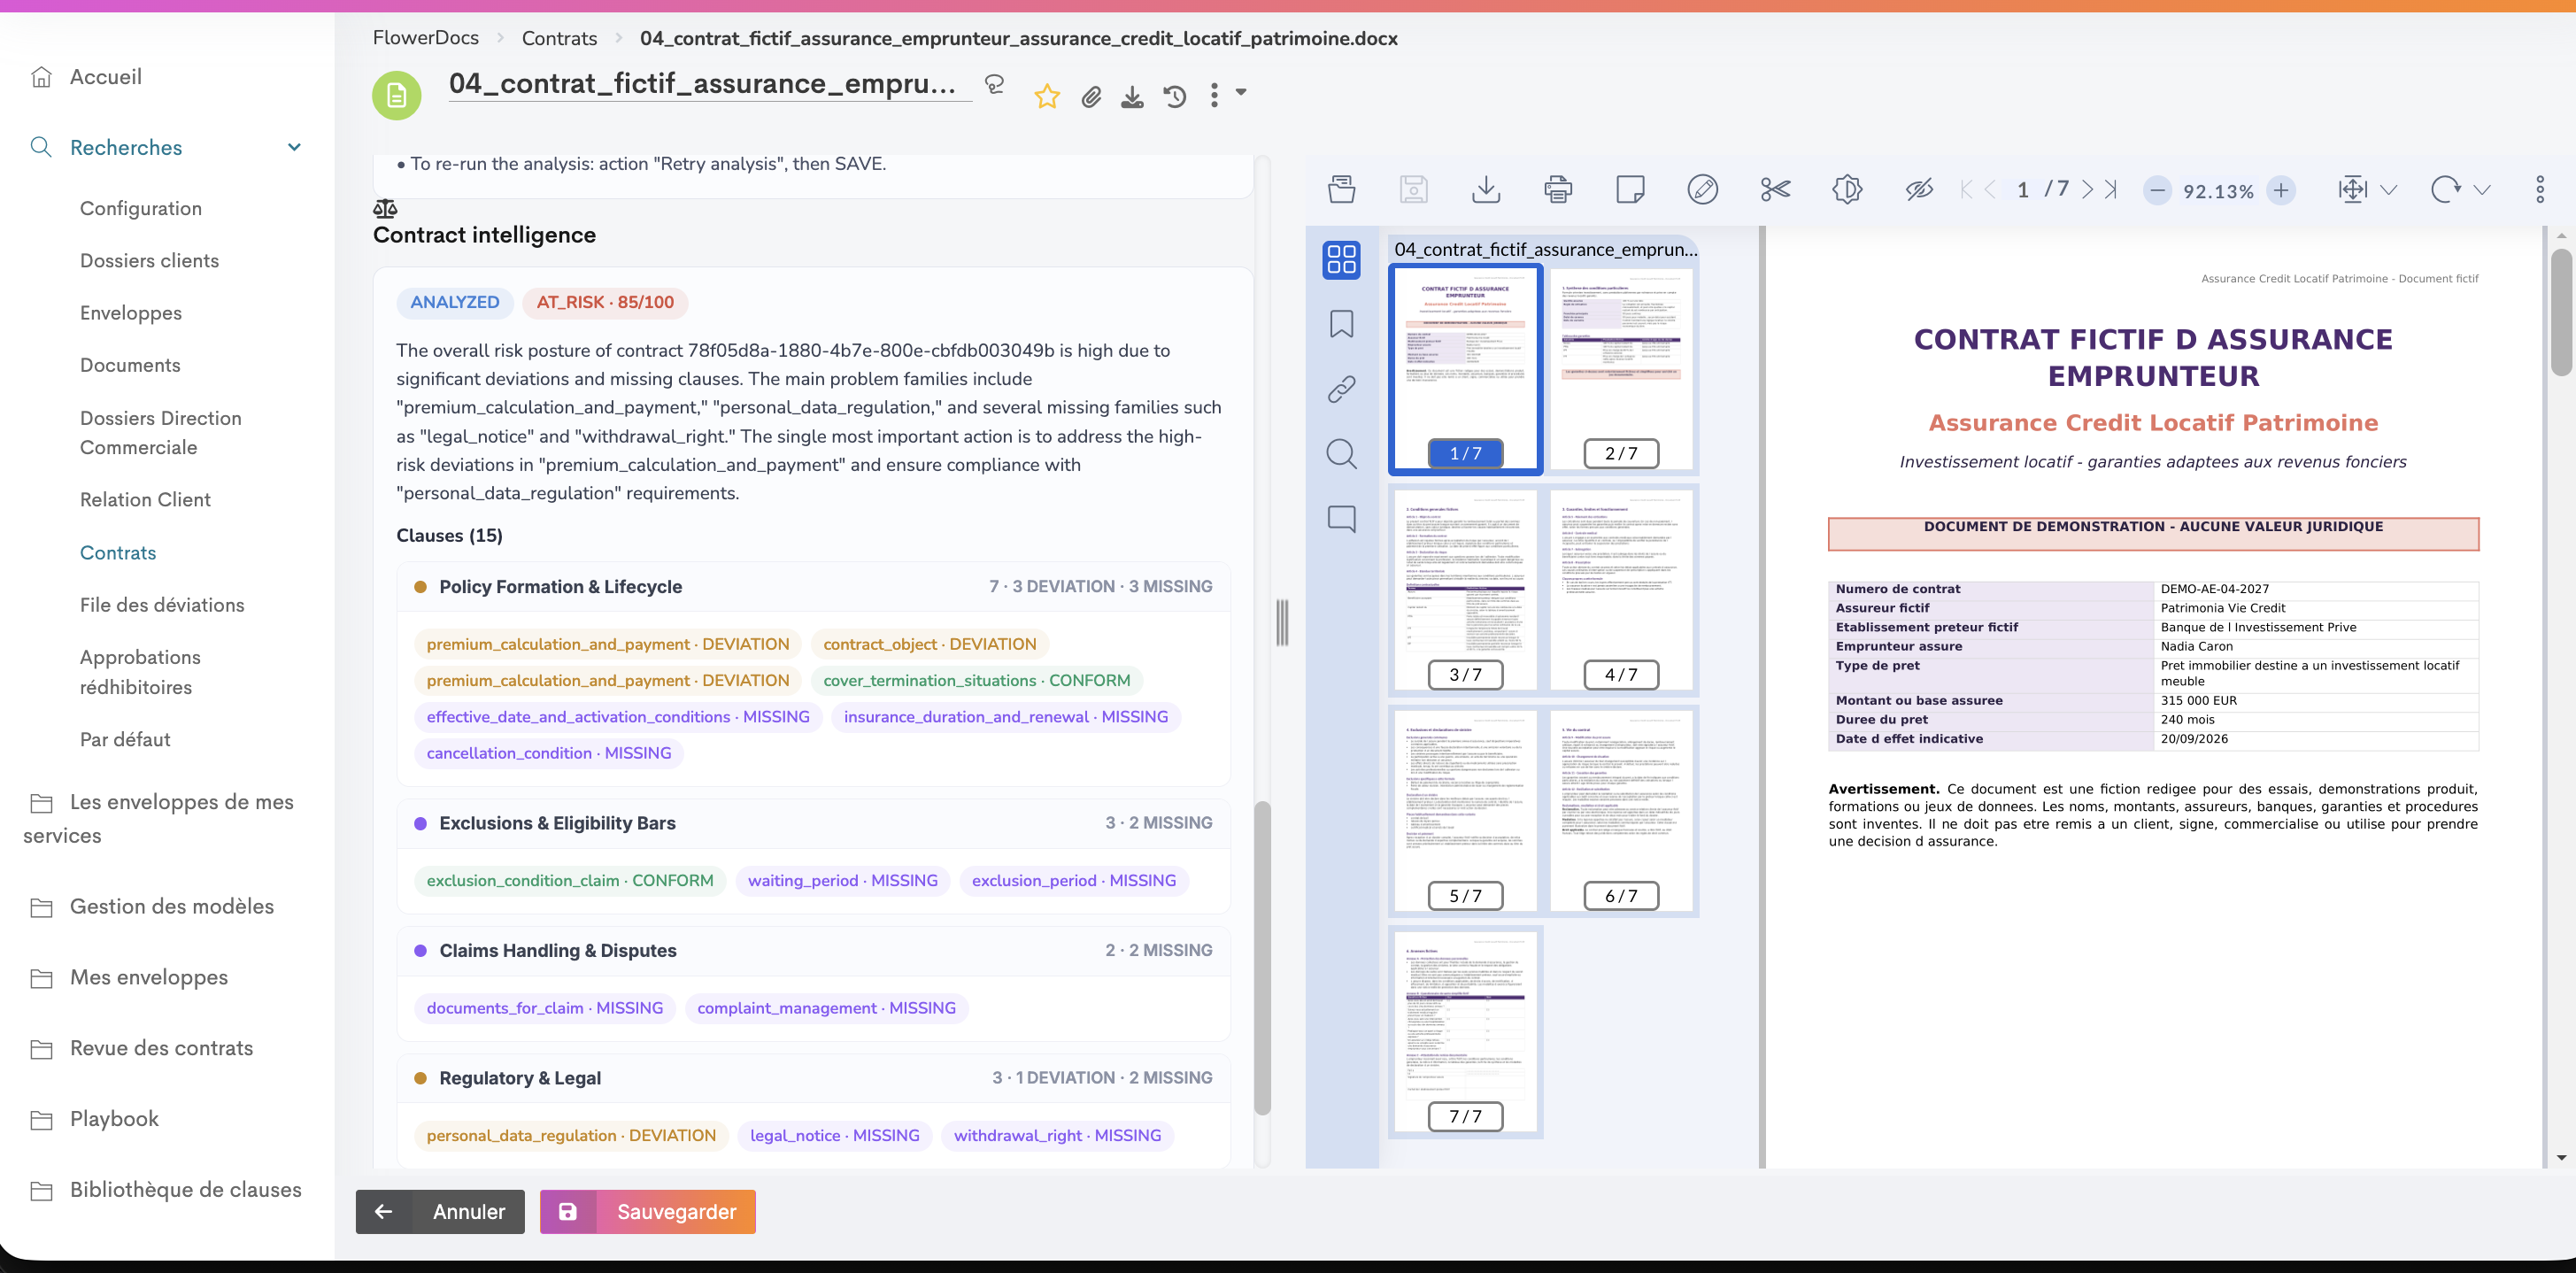Open the brightness/contrast adjustment tool
Screen dimensions: 2576x1273
[x=1847, y=189]
